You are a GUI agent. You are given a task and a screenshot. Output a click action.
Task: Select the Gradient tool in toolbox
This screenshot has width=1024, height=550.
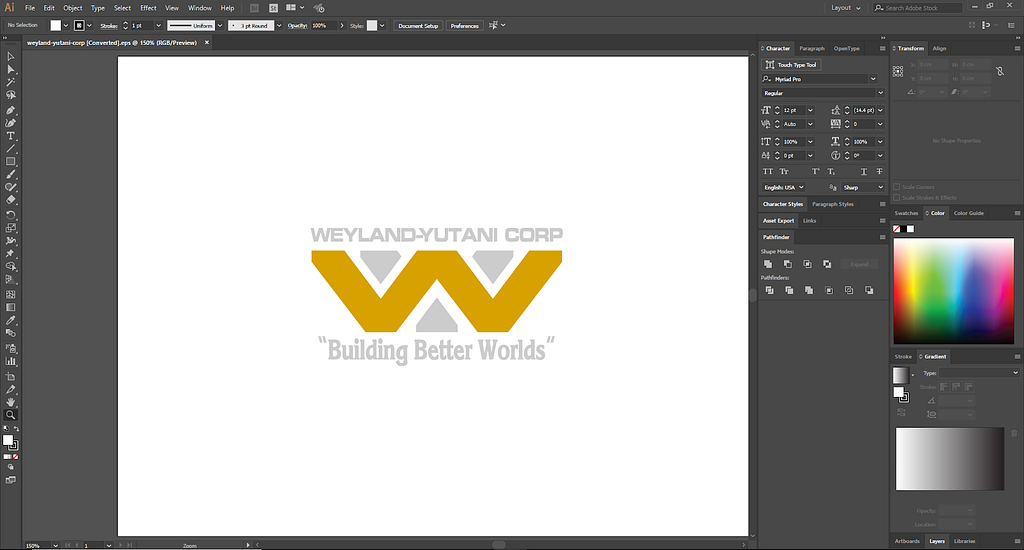point(10,308)
